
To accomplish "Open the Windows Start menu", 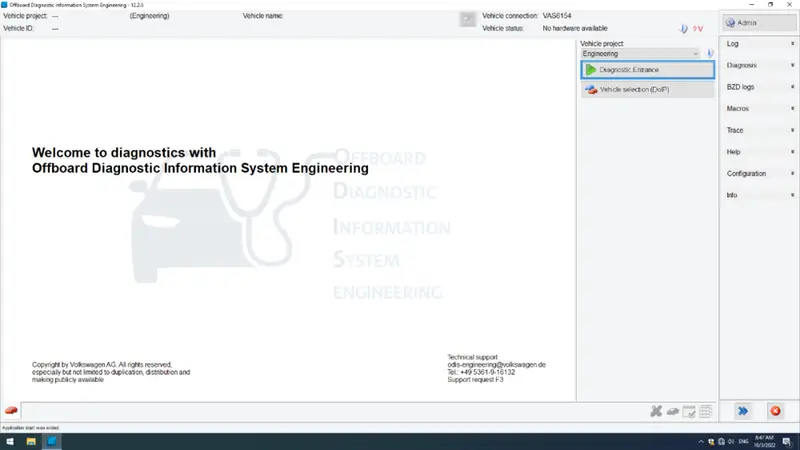I will coord(10,441).
